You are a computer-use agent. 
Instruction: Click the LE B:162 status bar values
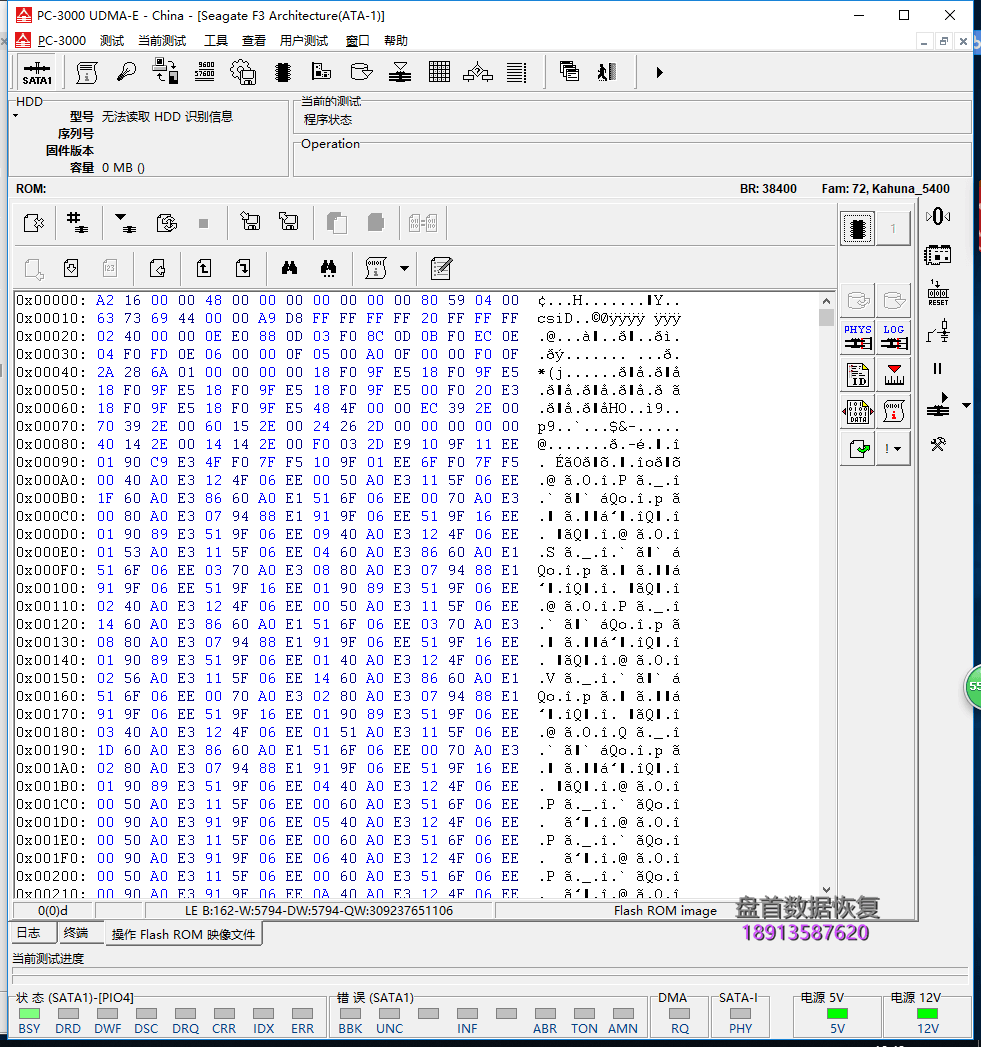[x=319, y=911]
